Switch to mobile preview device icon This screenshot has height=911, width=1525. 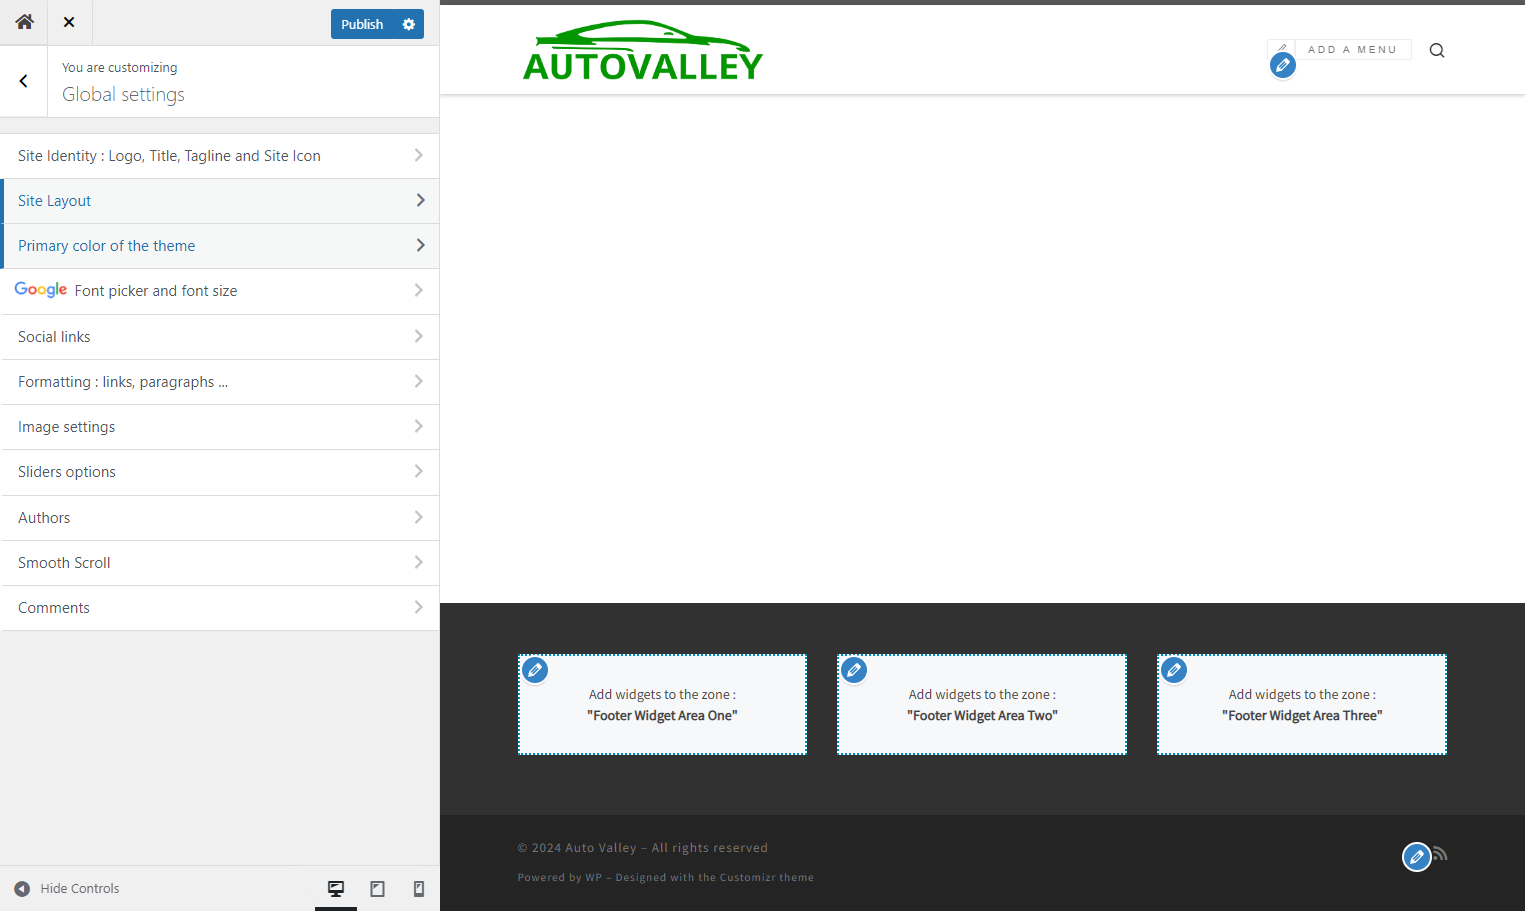point(419,889)
